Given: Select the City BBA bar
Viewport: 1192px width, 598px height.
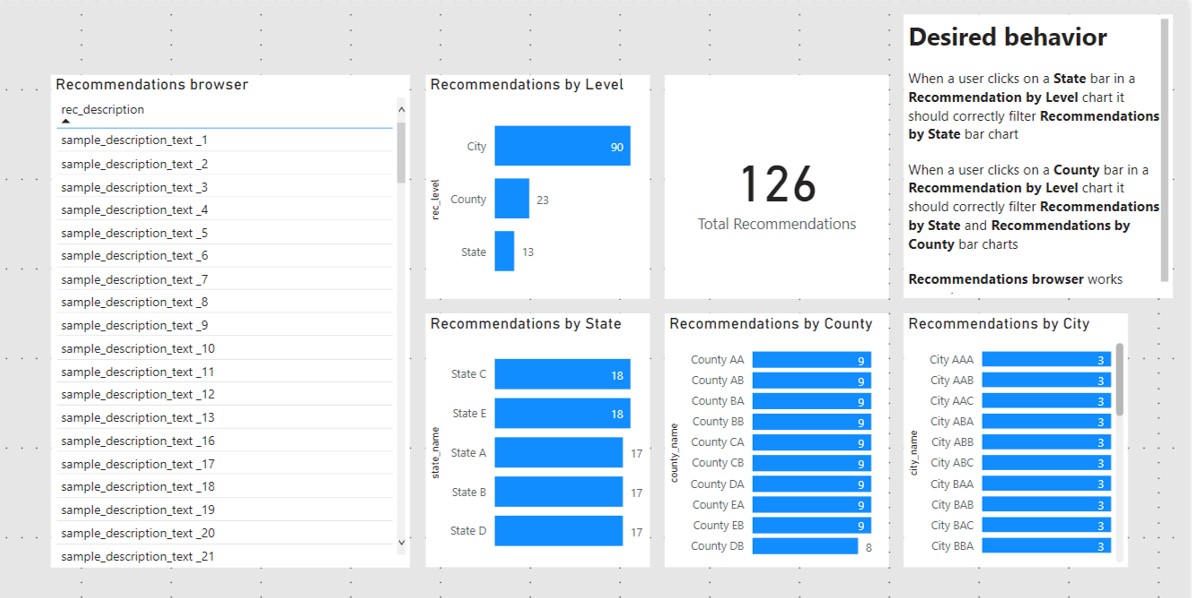Looking at the screenshot, I should (1046, 546).
